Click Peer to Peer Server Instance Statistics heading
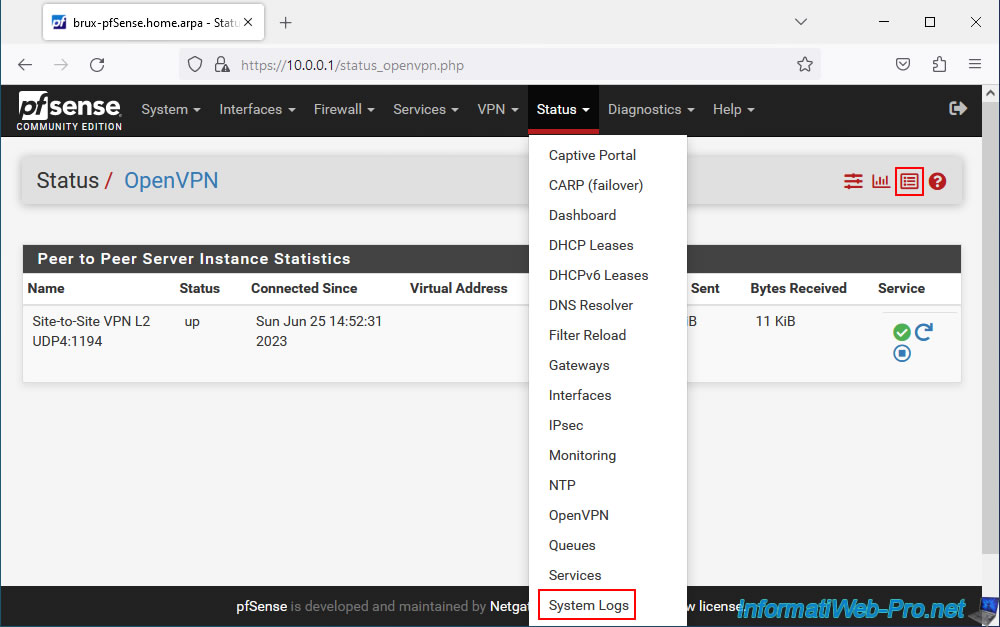 [194, 259]
